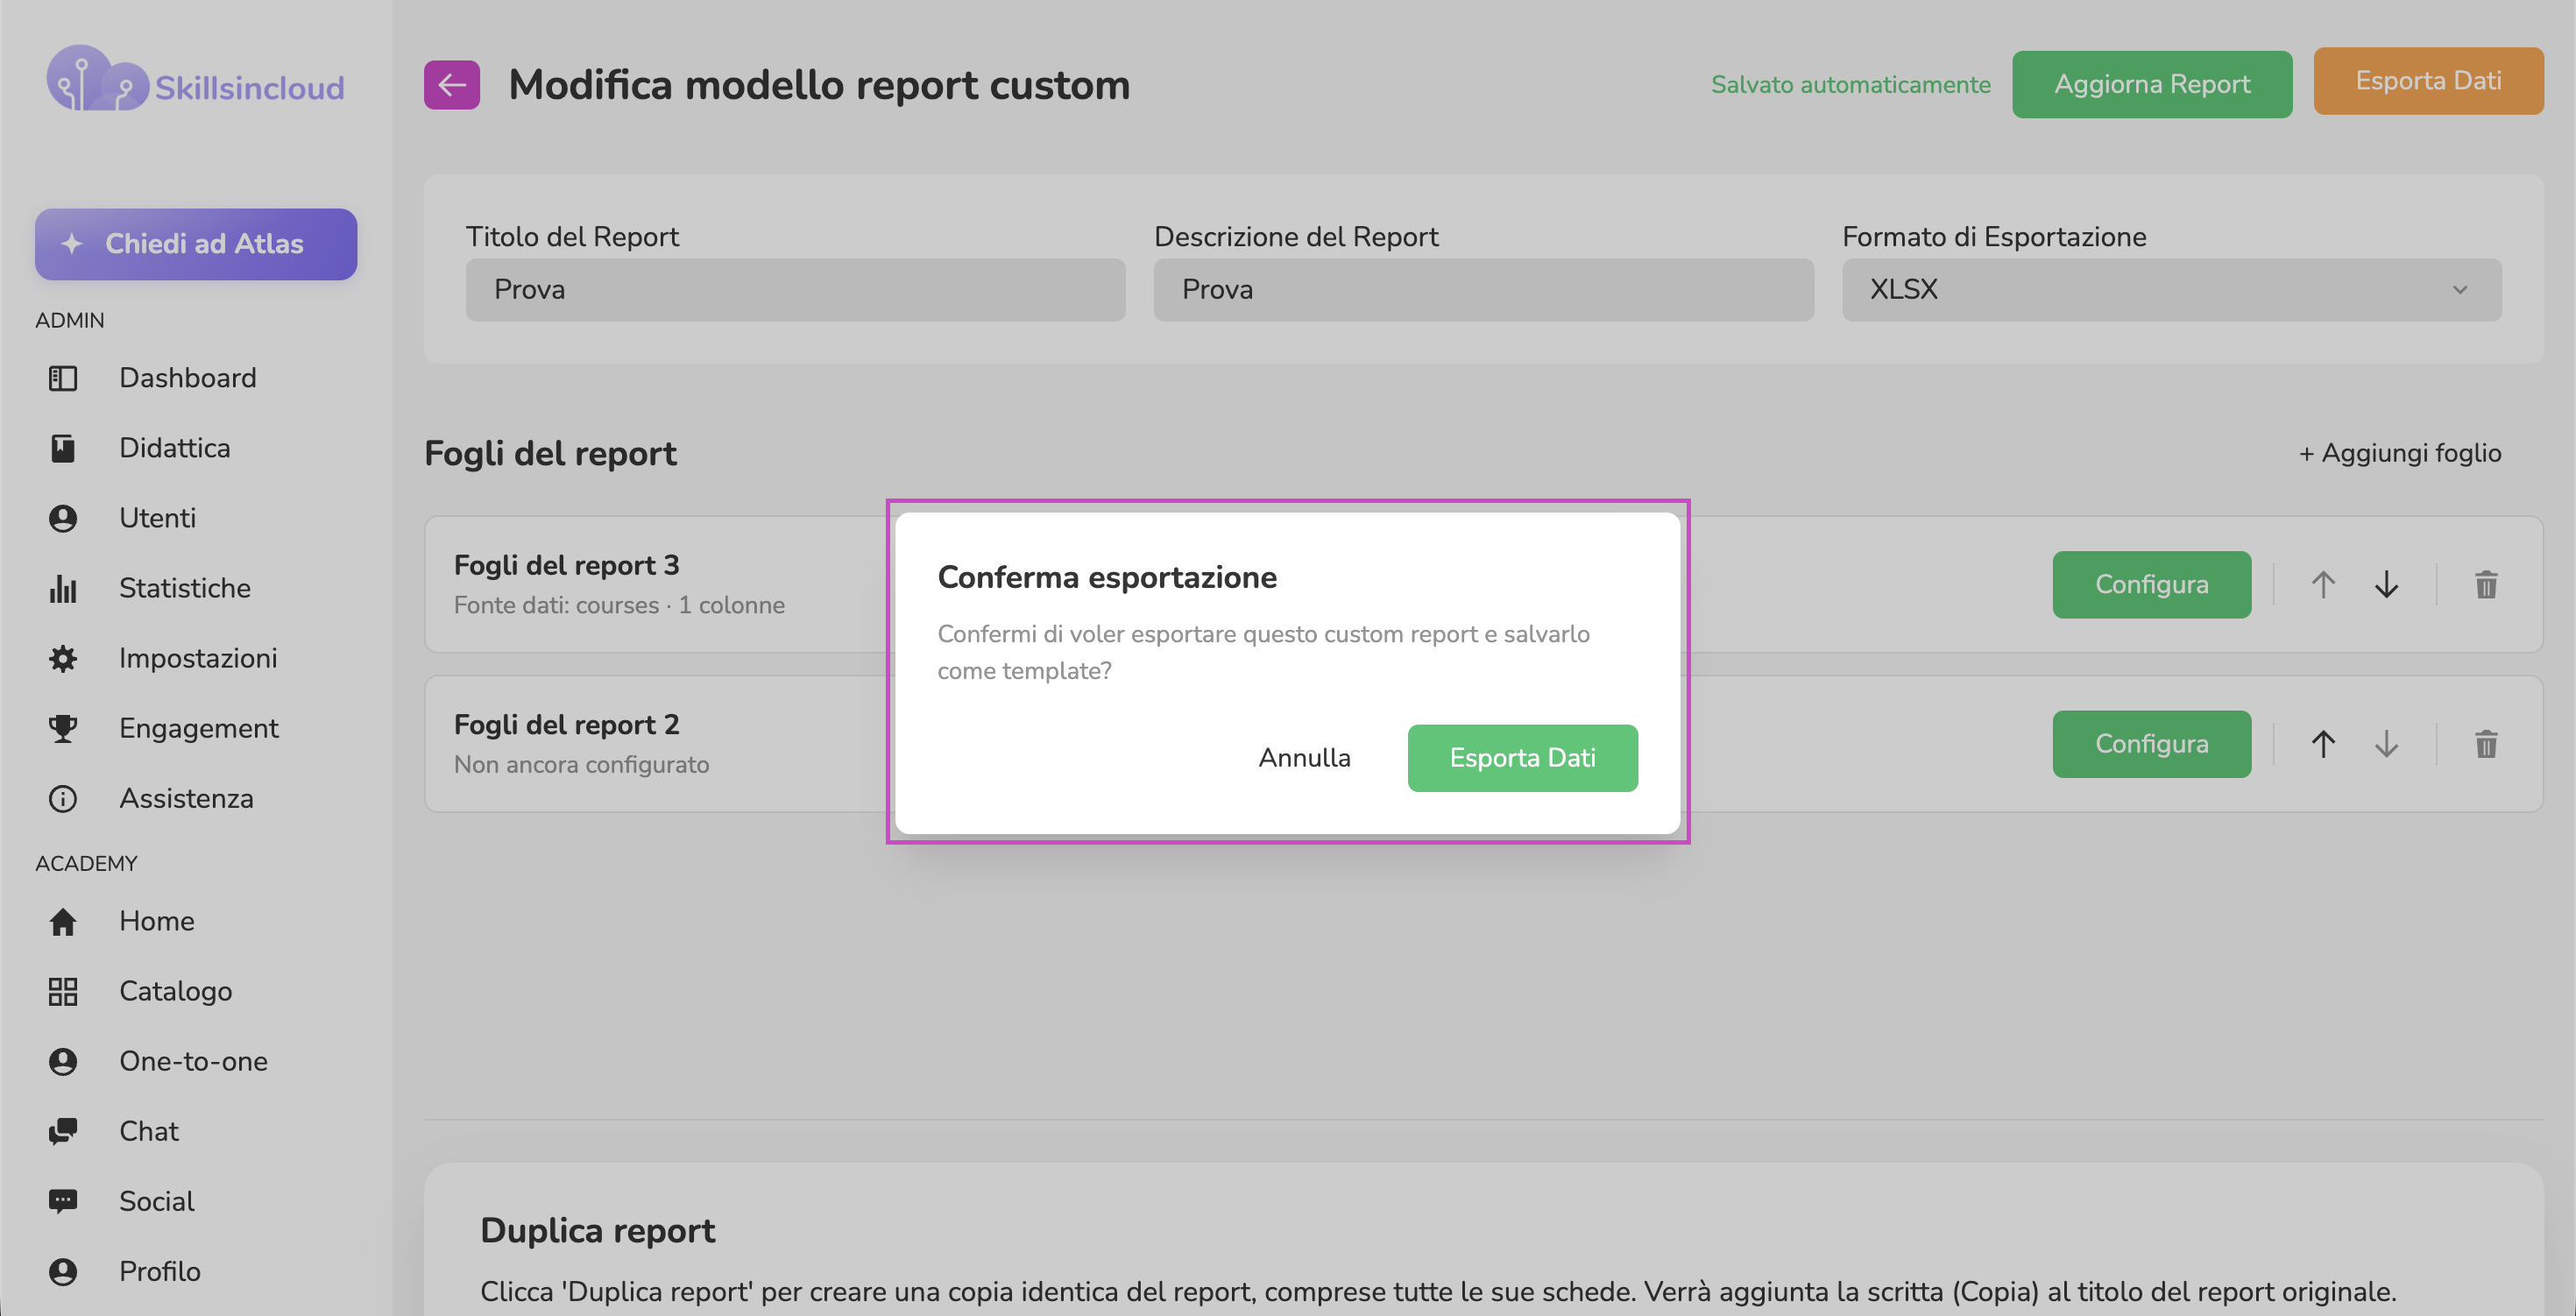Select One-to-one in the Academy menu
Viewport: 2576px width, 1316px height.
(193, 1061)
